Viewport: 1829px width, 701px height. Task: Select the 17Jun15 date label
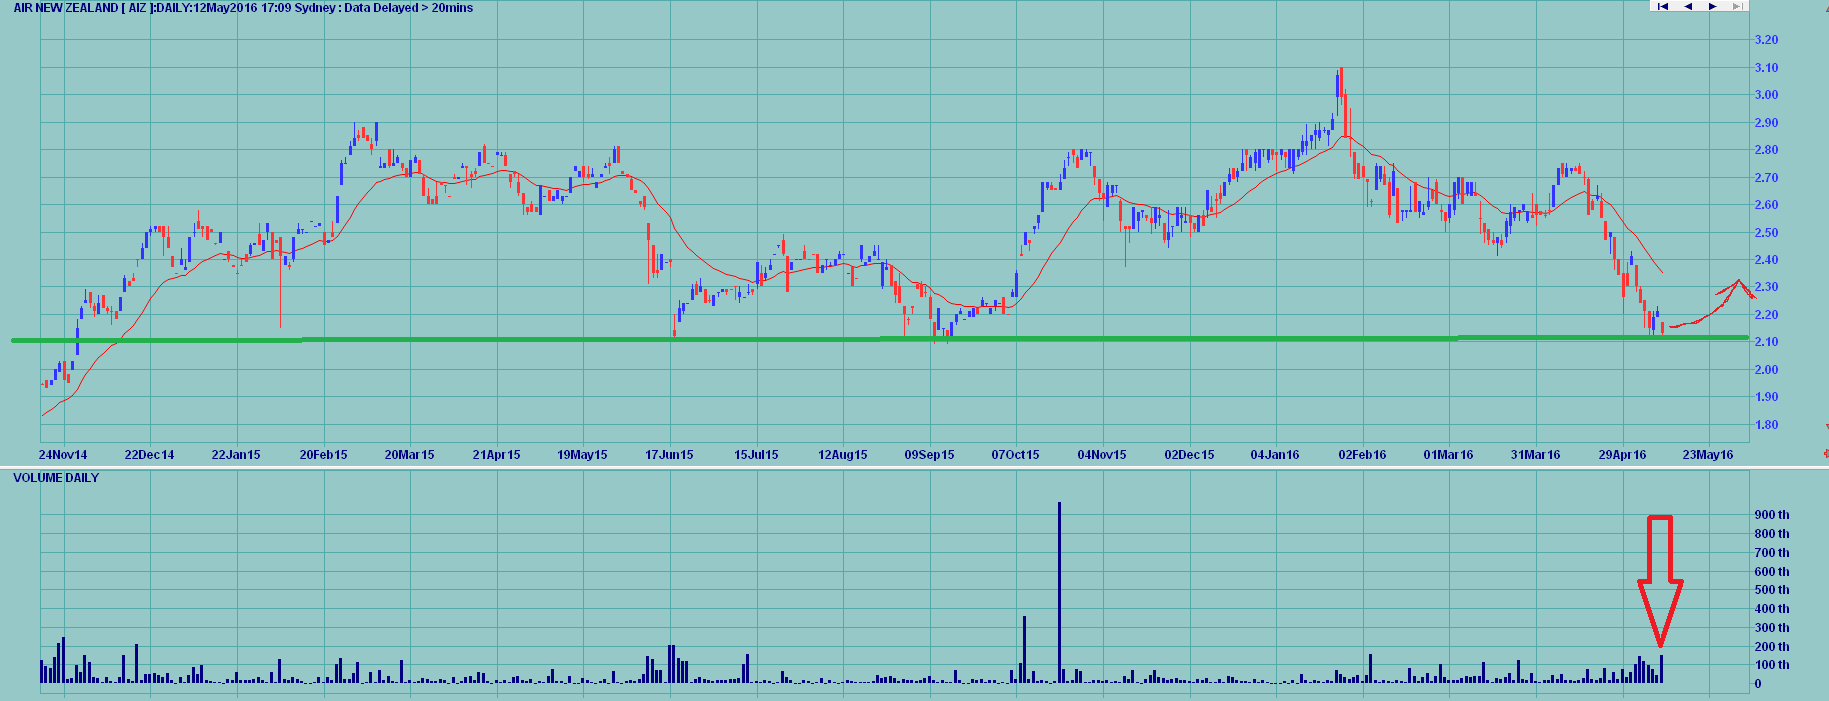coord(669,455)
